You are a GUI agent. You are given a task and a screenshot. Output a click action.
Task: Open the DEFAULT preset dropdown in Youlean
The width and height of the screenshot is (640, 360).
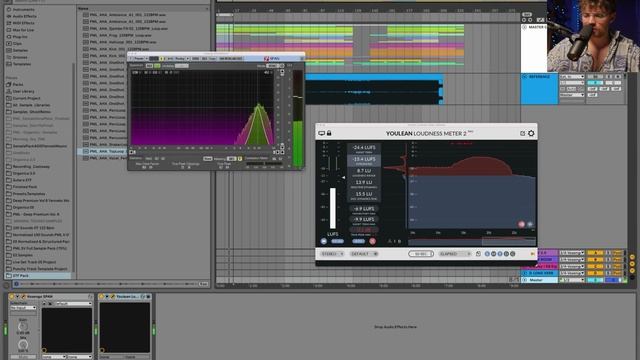point(364,254)
